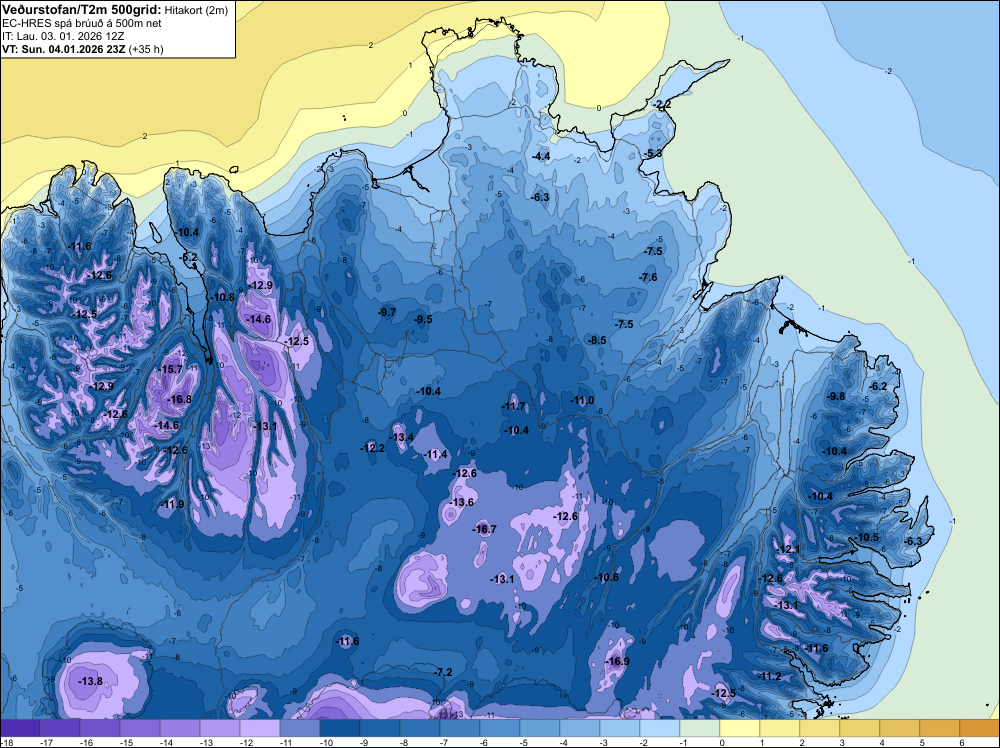Click the 'VT: Sun. 04.01.2026 23Z' valid time
This screenshot has height=748, width=1000.
tap(64, 49)
